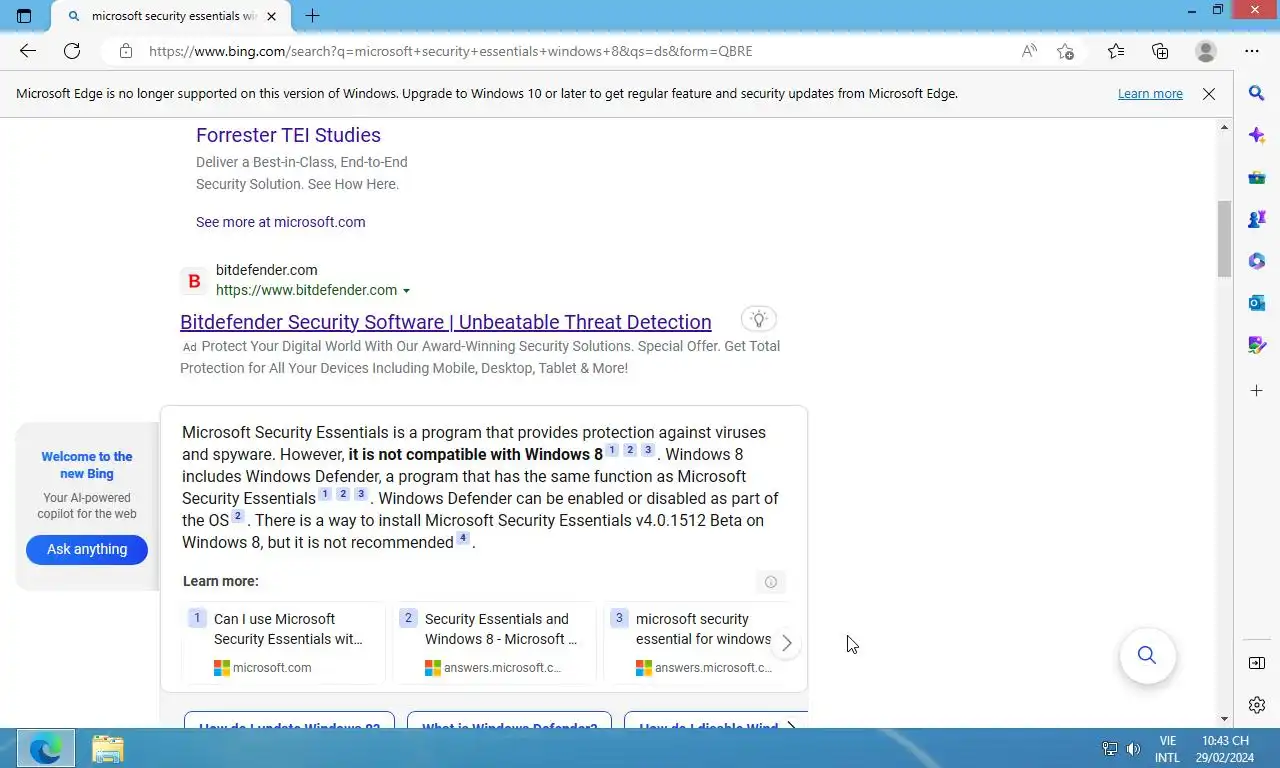
Task: Enable Read aloud from the address bar
Action: pos(1029,51)
